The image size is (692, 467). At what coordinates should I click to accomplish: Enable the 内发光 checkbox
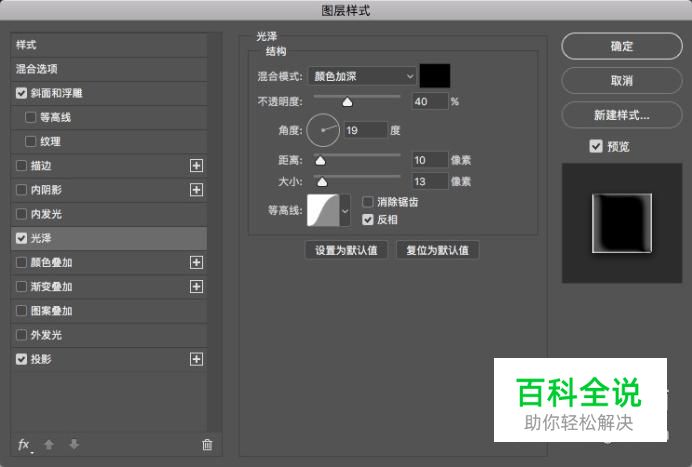21,214
